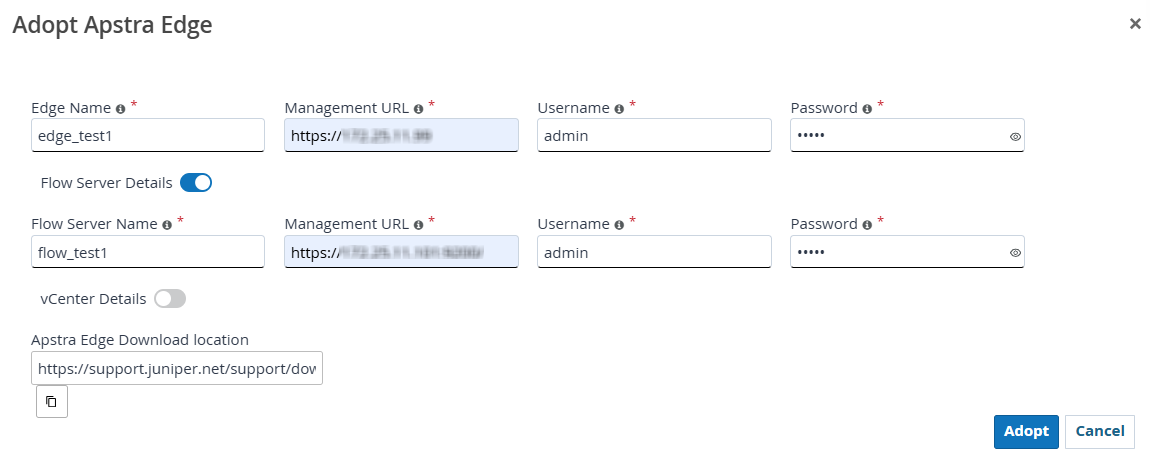Close the Adopt Apstra Edge dialog
The height and width of the screenshot is (463, 1150).
[1135, 24]
